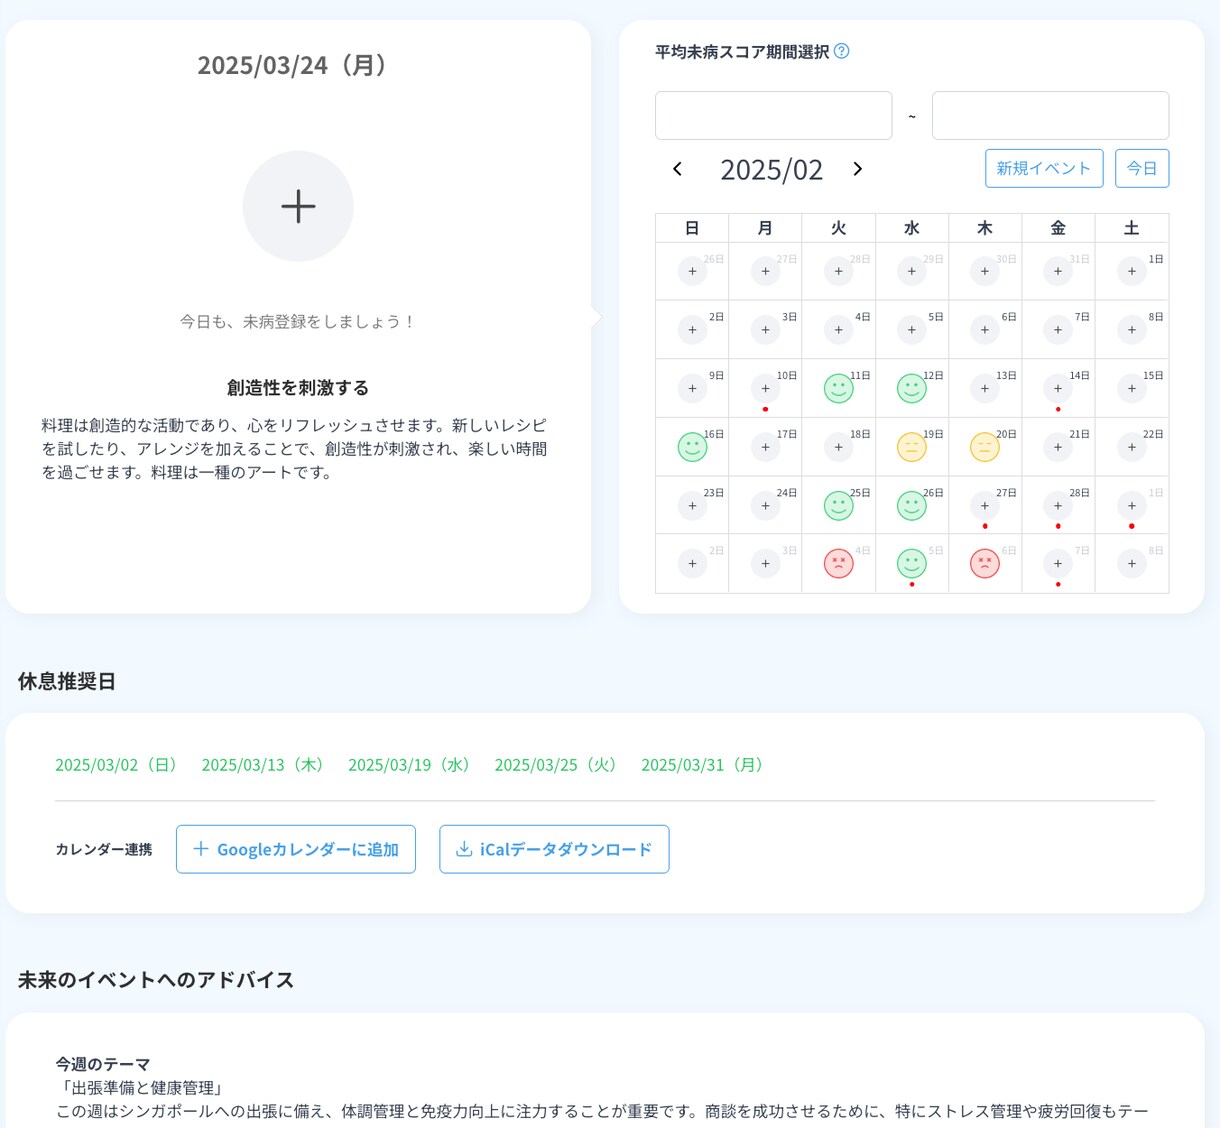The image size is (1220, 1128).
Task: Click the plus icon on 21日
Action: [x=1058, y=447]
